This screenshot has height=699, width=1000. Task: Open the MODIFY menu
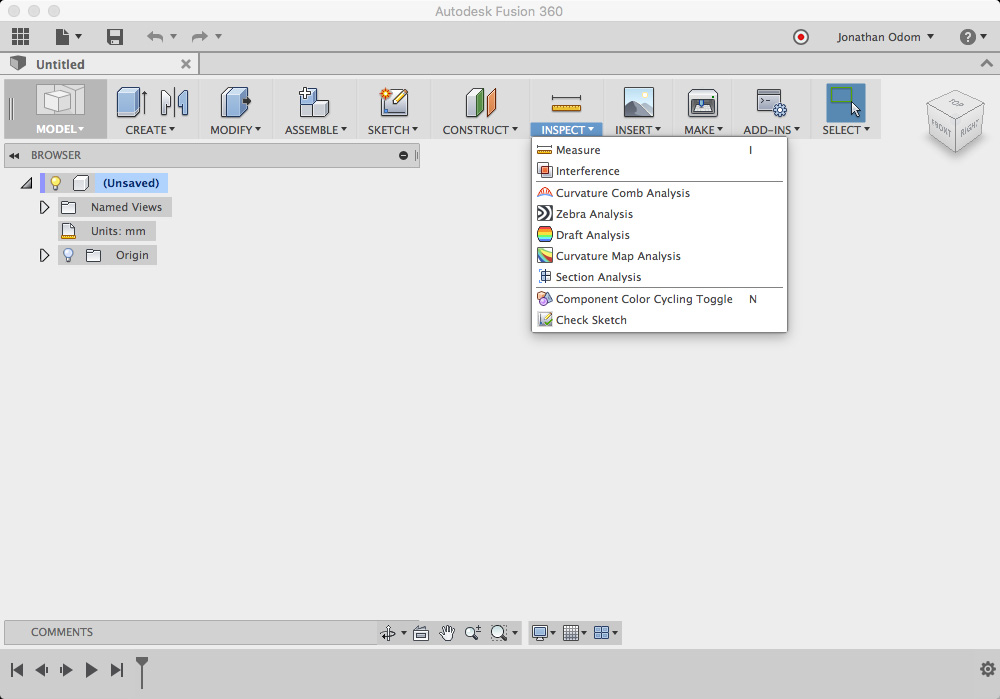click(x=235, y=129)
